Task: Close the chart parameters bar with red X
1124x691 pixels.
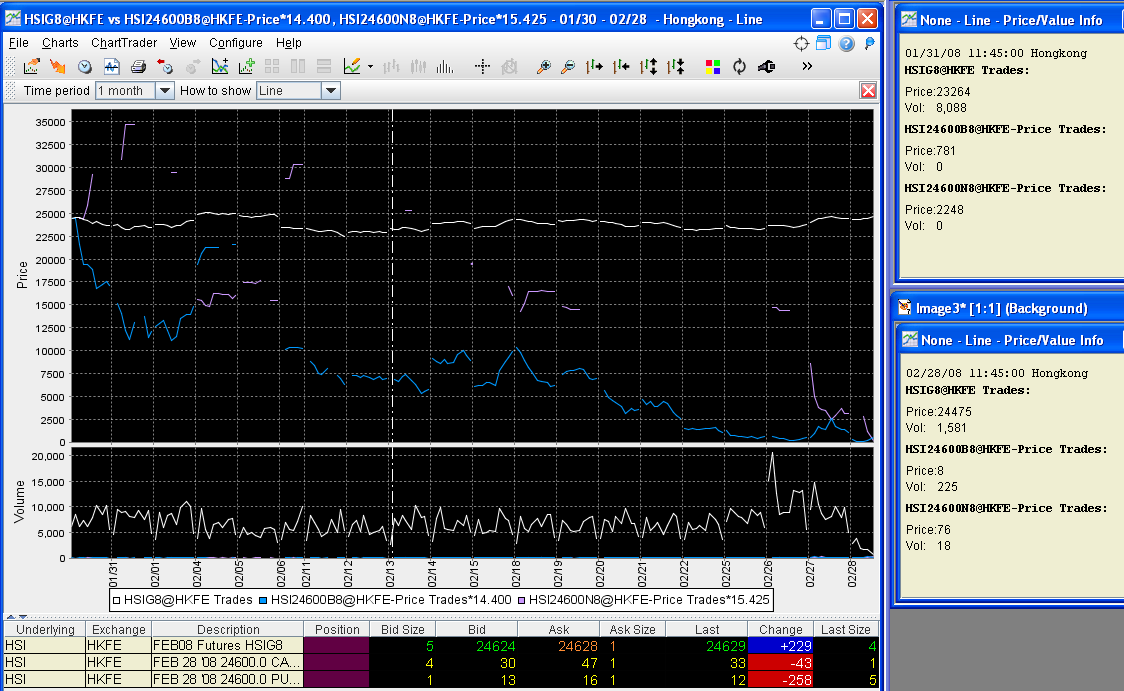Action: click(x=868, y=90)
